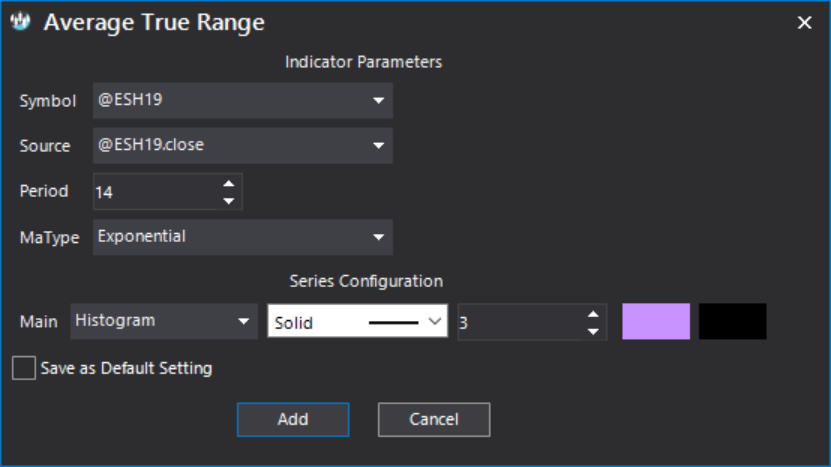
Task: Click the Cancel button
Action: coord(434,419)
